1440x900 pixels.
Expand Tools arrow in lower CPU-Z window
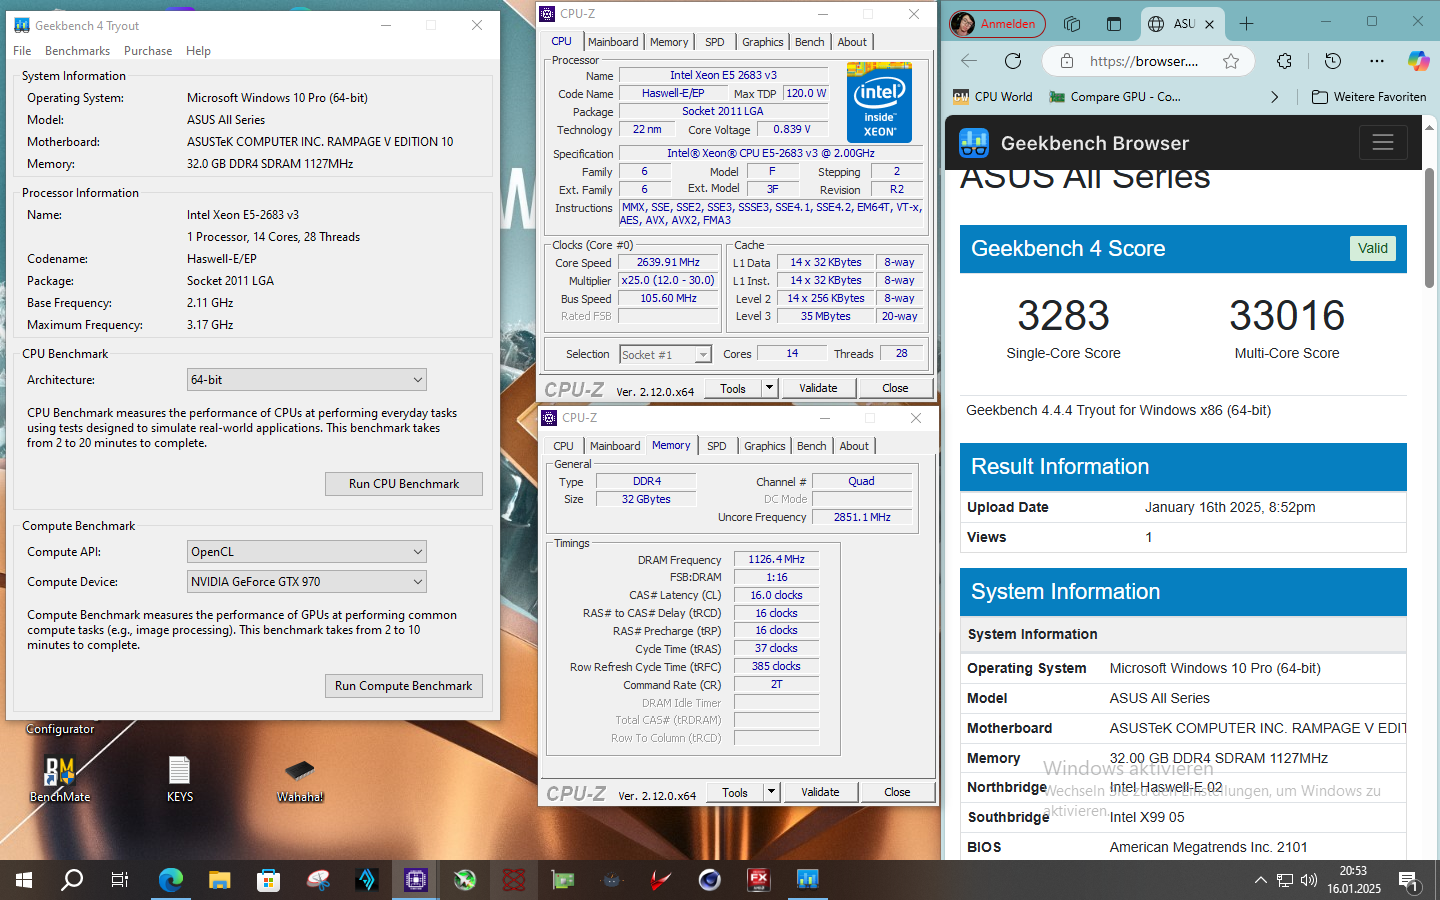771,792
